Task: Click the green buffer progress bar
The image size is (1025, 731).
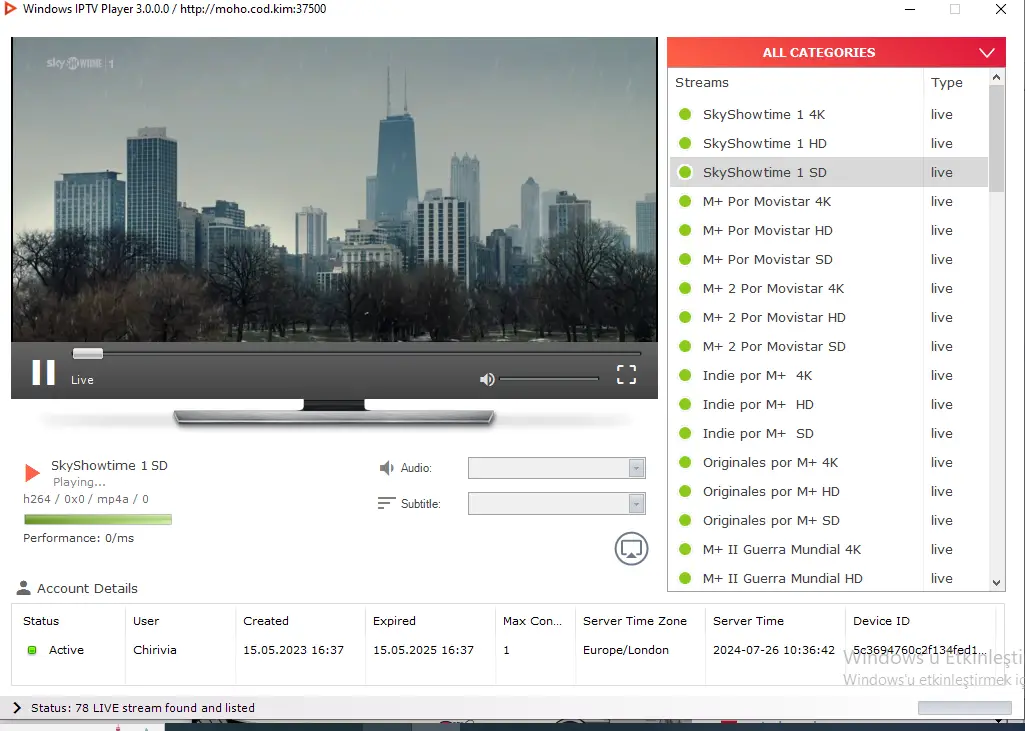Action: click(x=98, y=519)
